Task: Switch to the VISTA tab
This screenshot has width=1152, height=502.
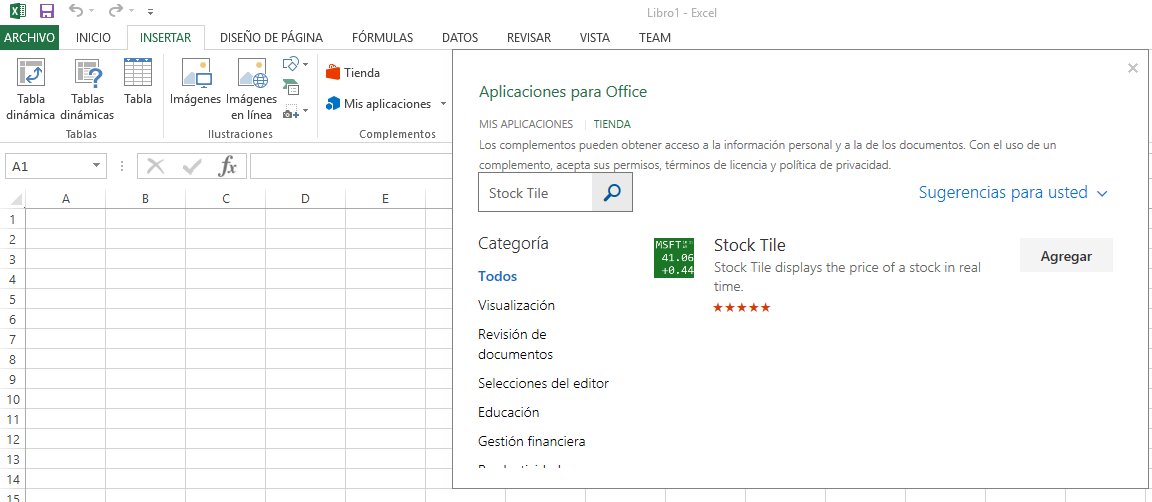Action: coord(594,37)
